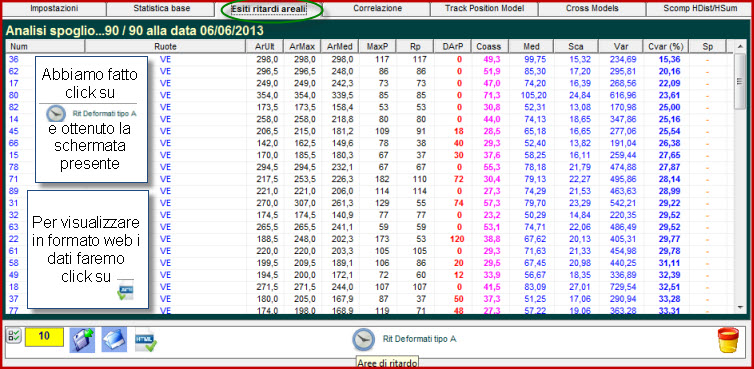Click the folder export icon with green arrow

coord(82,340)
